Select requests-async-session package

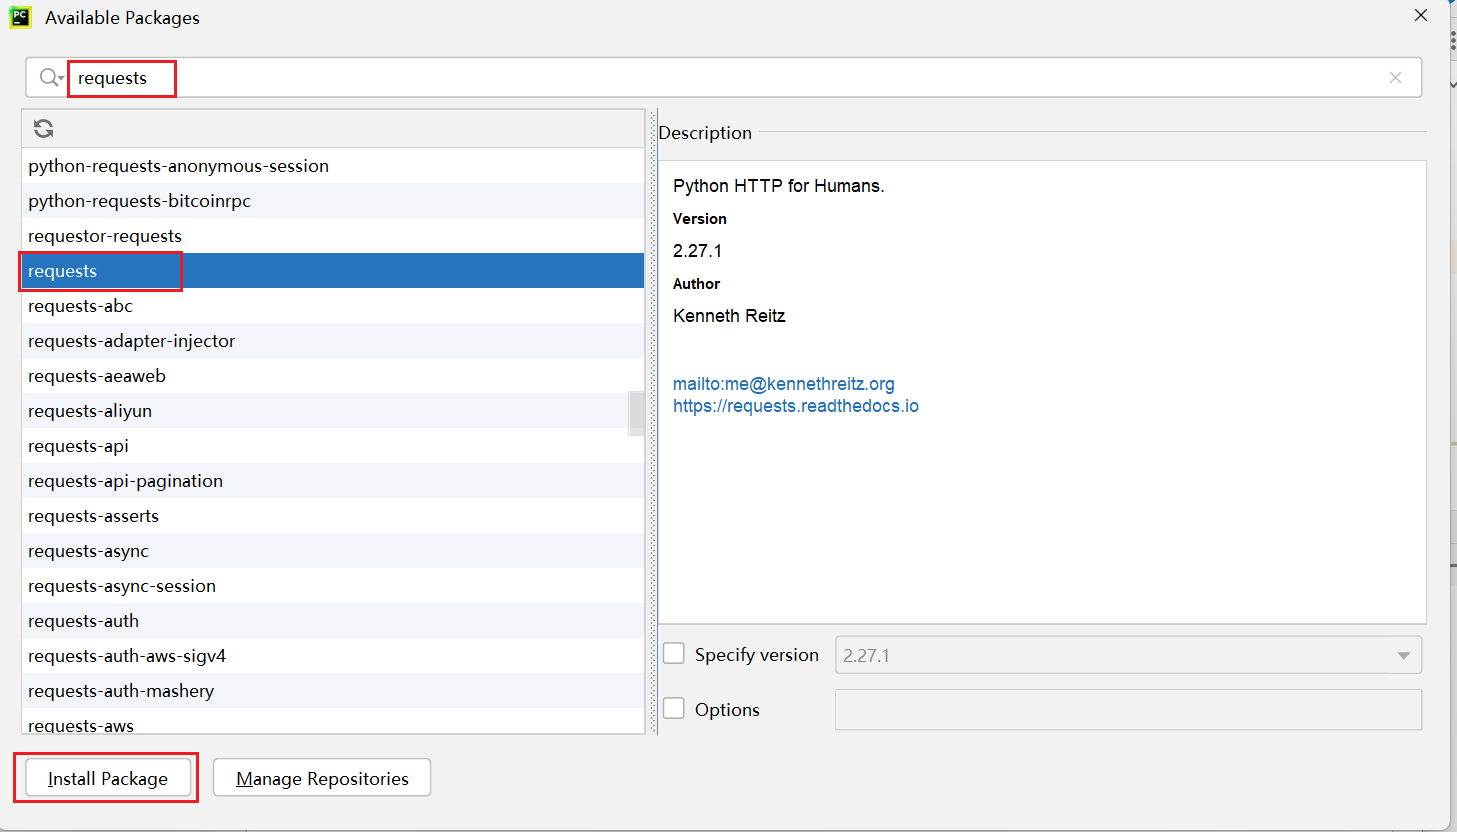(x=333, y=586)
